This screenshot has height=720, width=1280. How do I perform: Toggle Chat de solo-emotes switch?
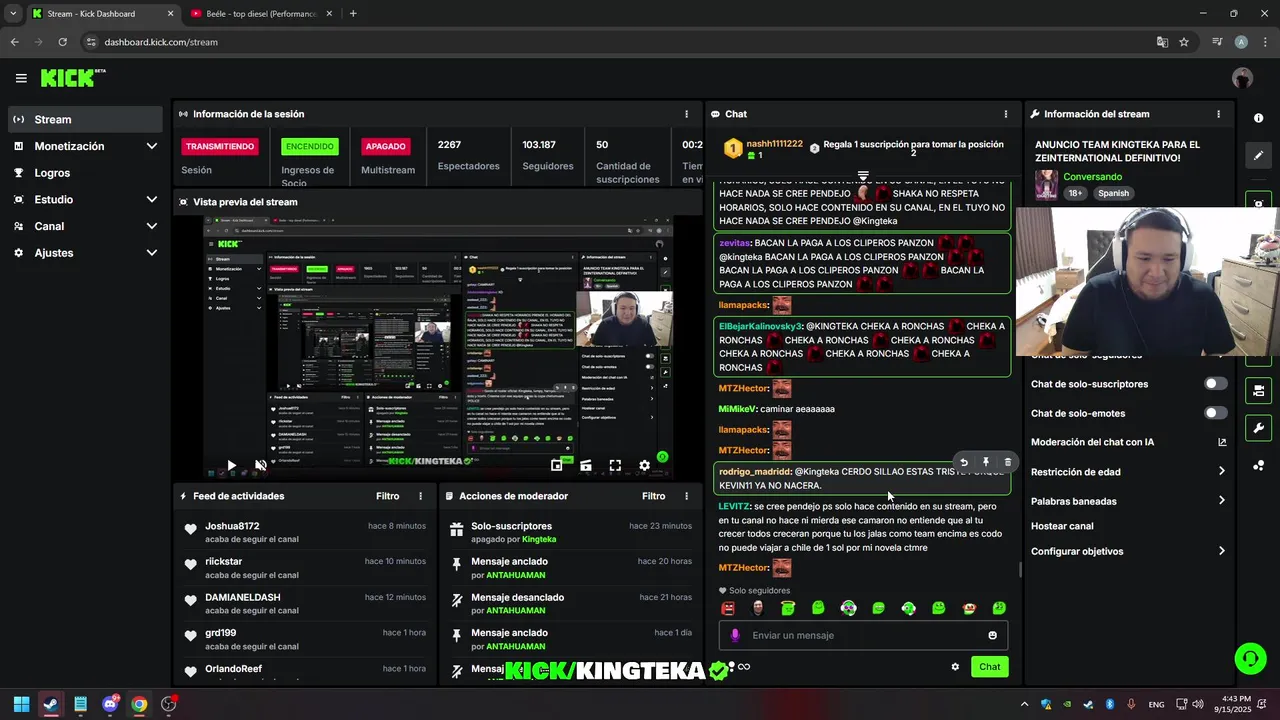point(1215,413)
